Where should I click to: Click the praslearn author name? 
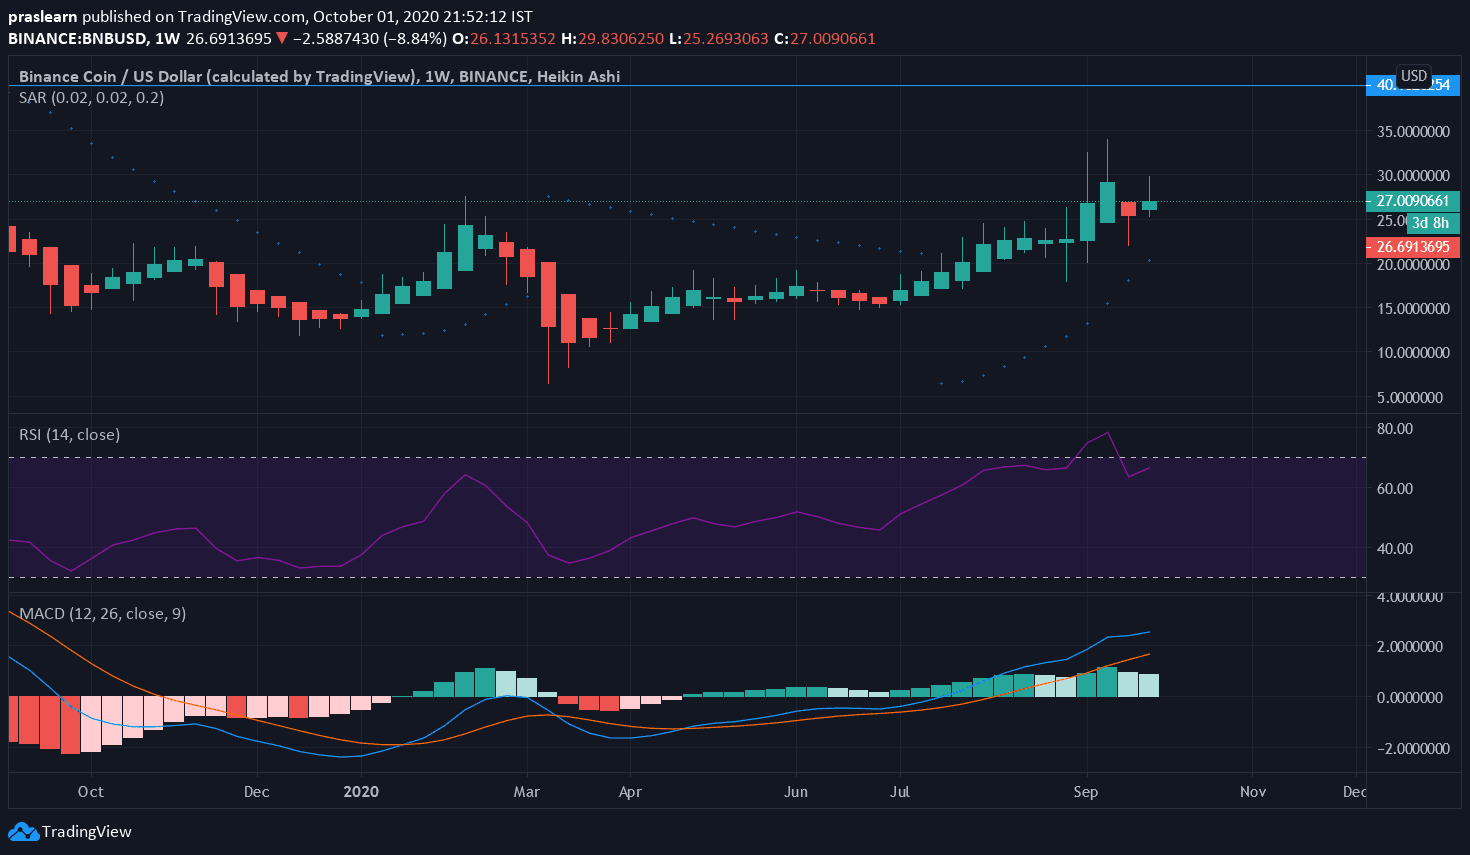(x=43, y=17)
